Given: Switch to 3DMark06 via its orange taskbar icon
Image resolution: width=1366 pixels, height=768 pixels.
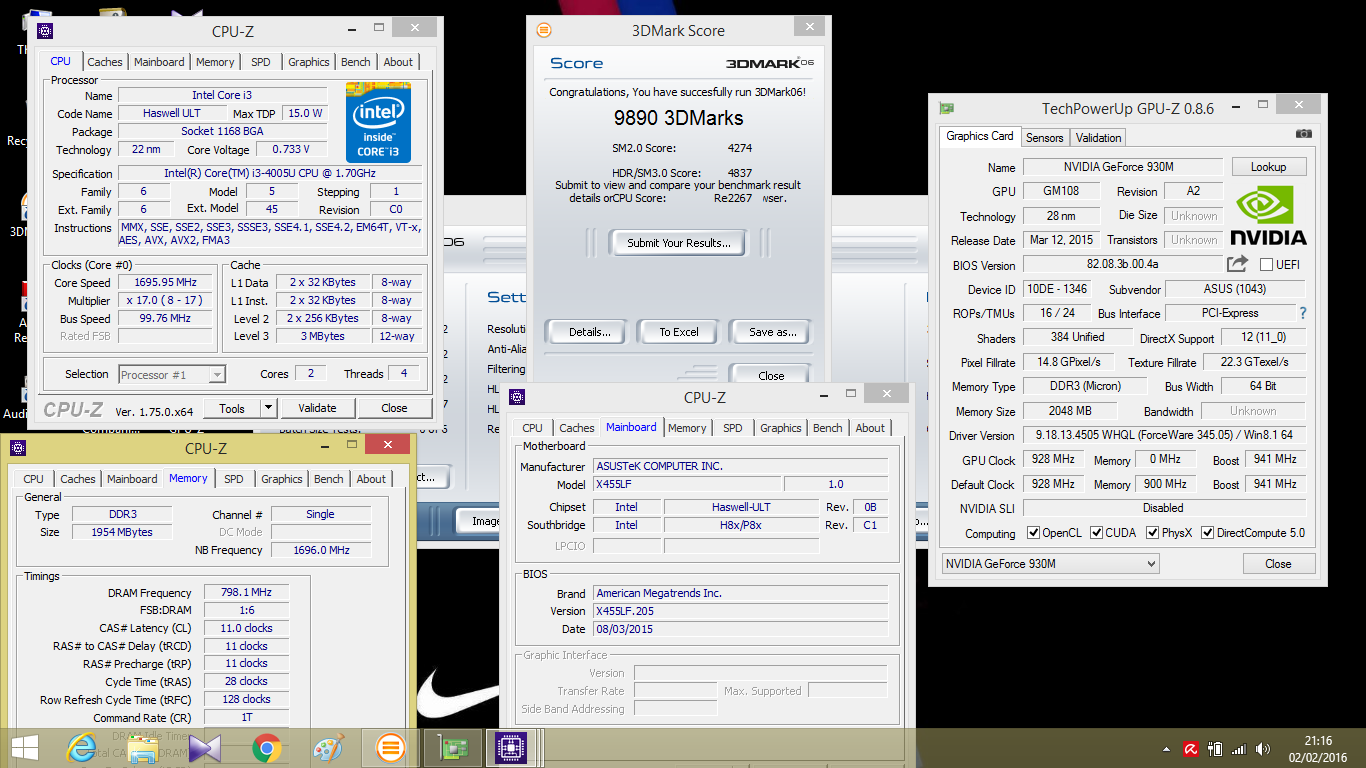Looking at the screenshot, I should [x=390, y=748].
